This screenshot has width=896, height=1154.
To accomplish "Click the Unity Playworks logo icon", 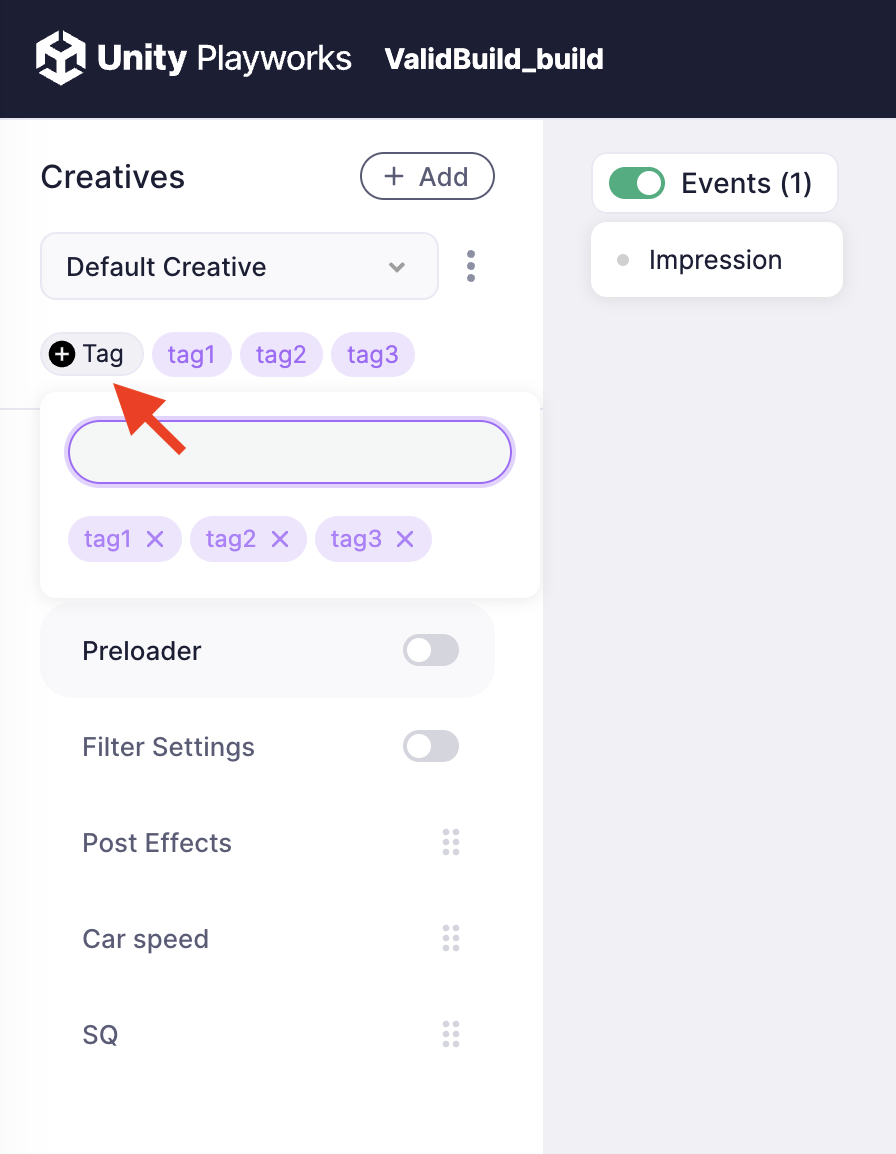I will (61, 58).
